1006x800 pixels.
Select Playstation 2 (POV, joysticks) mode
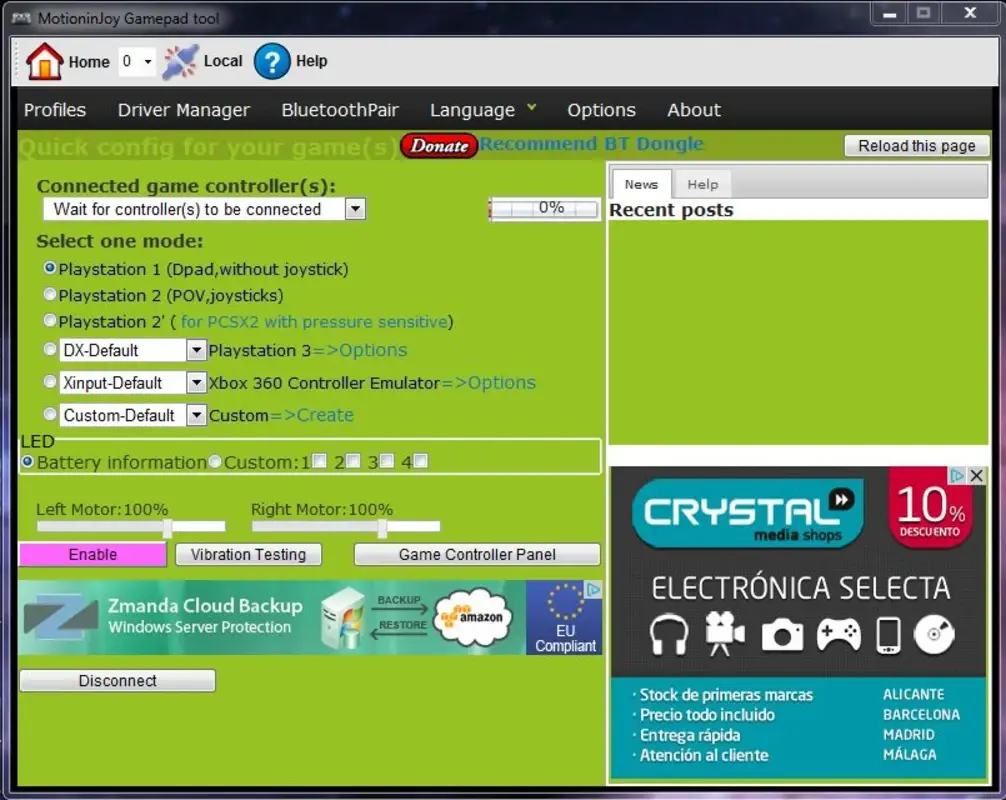coord(50,295)
